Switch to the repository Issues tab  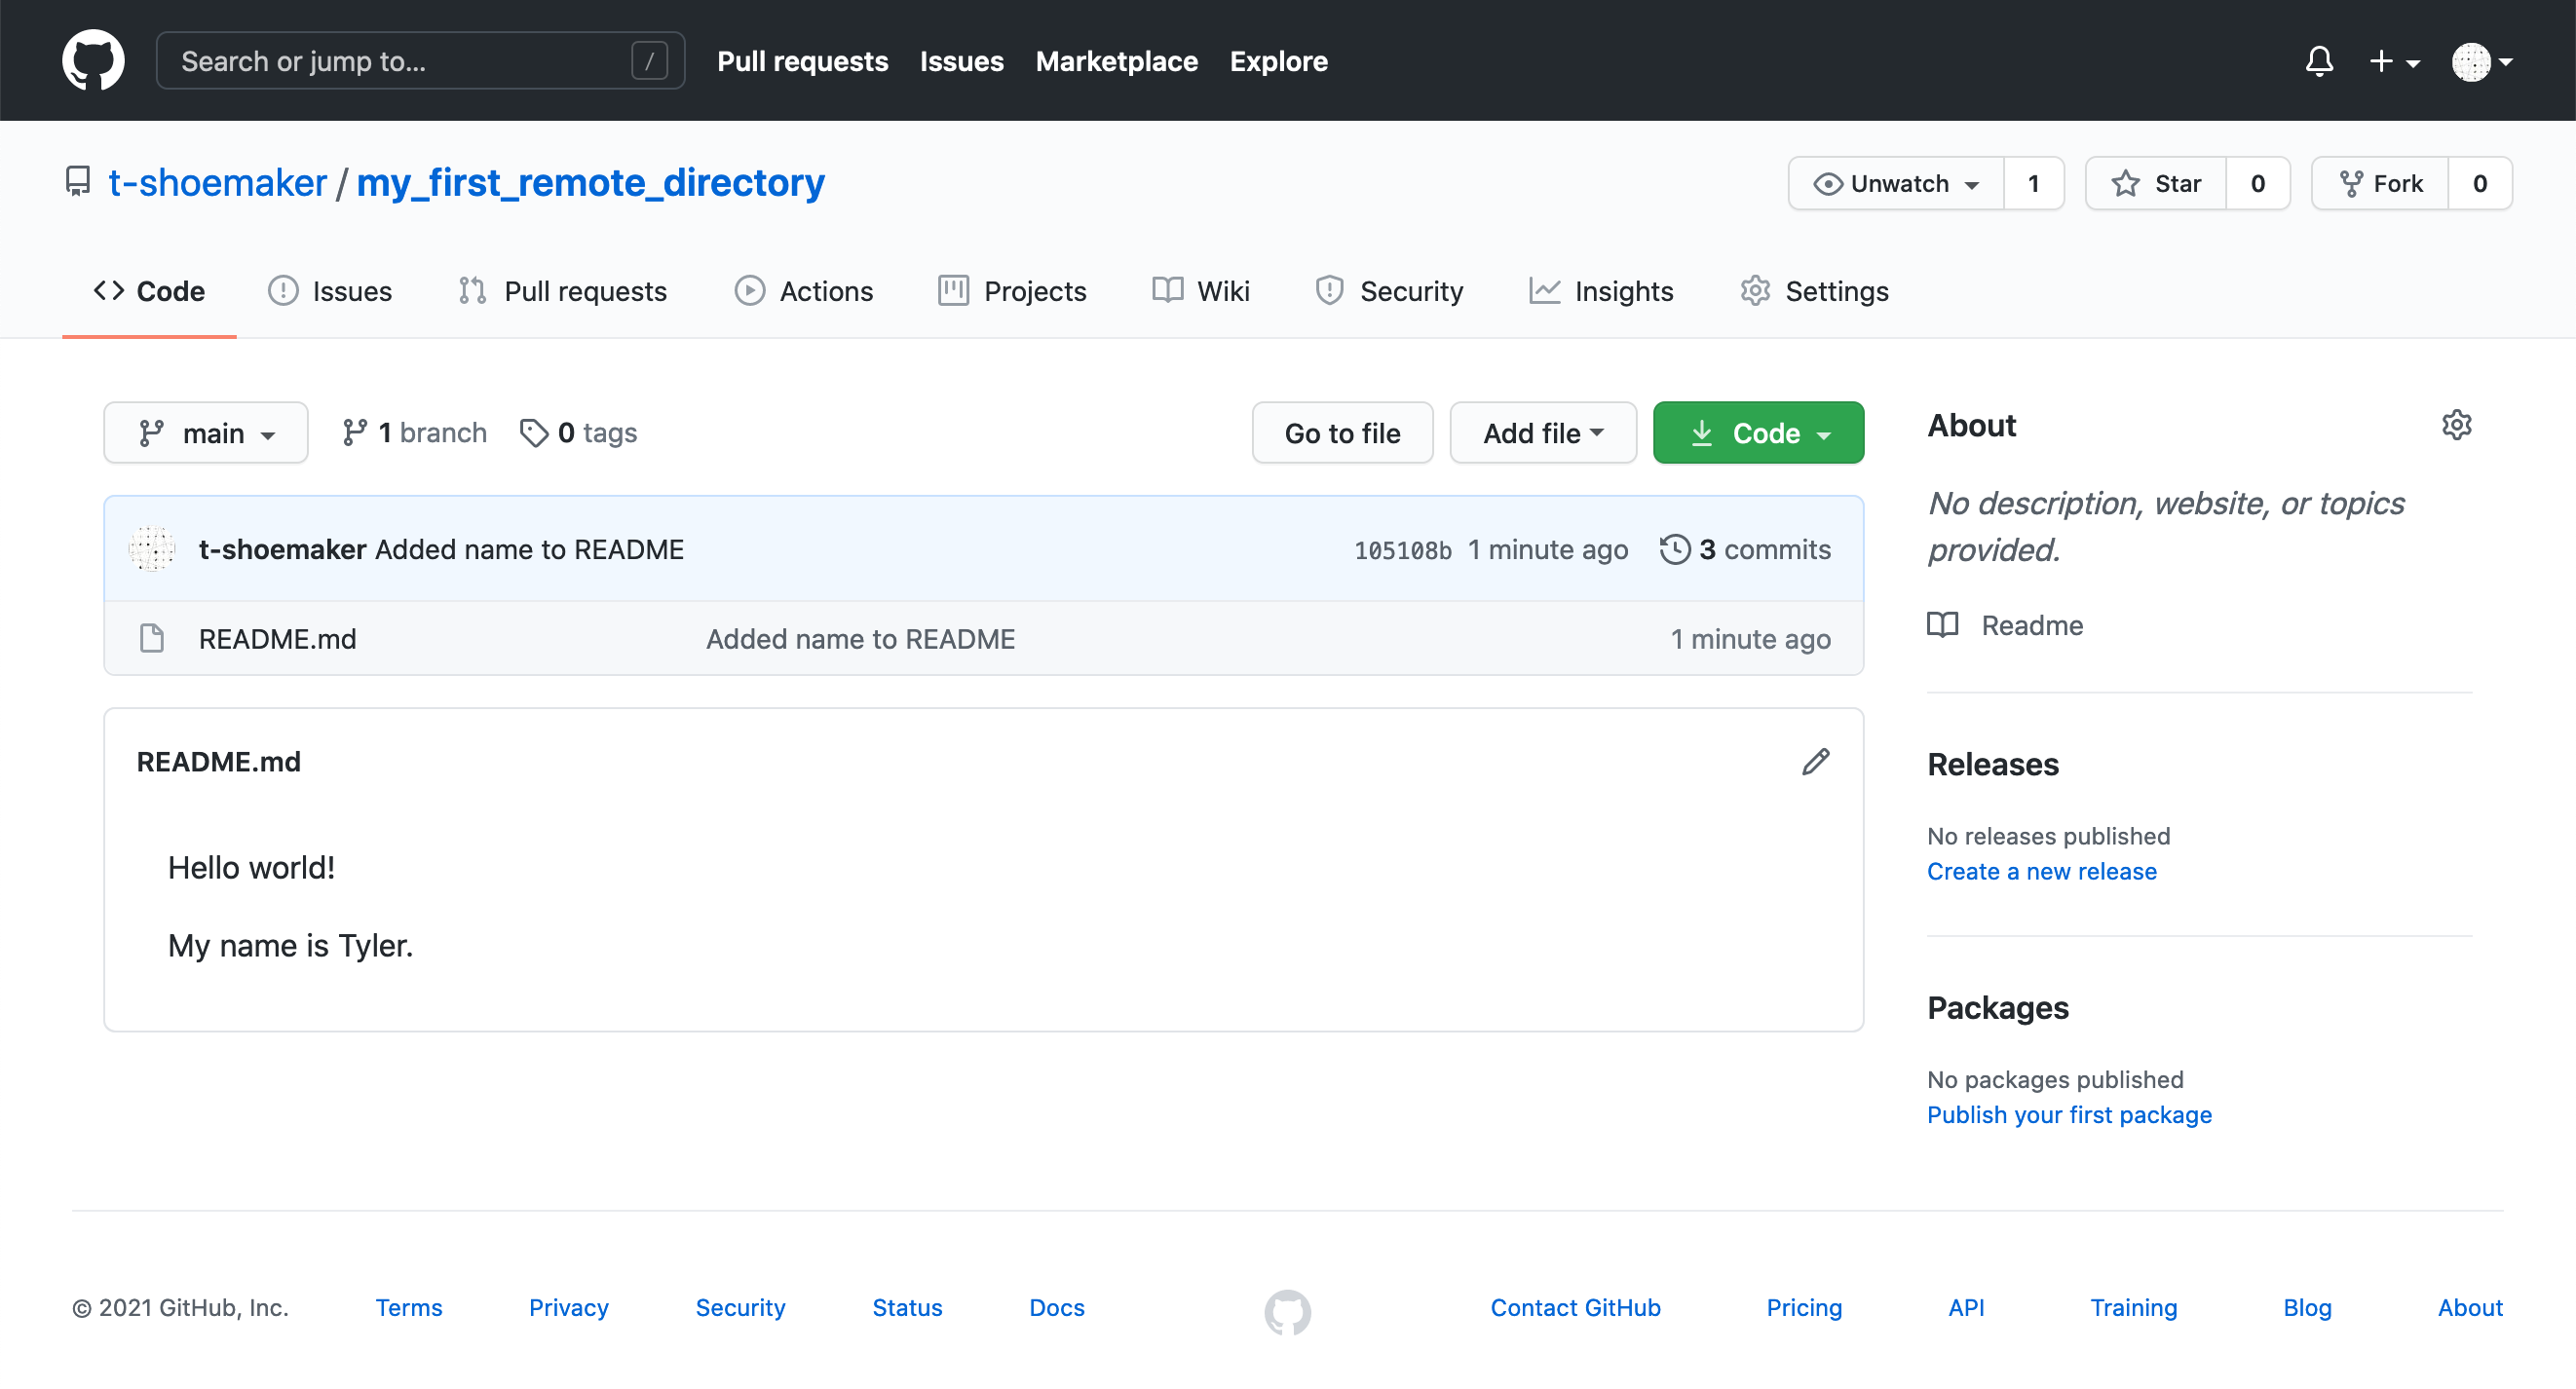pyautogui.click(x=330, y=291)
